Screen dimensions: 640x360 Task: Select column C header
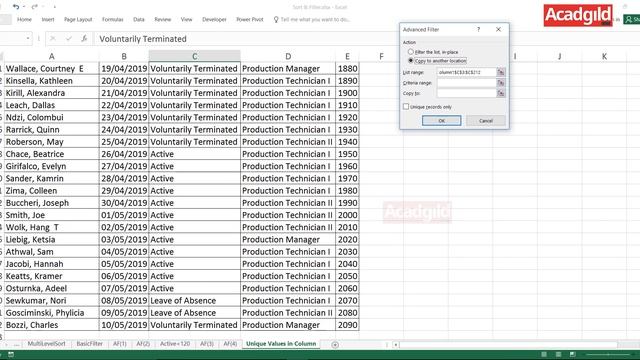pos(195,56)
